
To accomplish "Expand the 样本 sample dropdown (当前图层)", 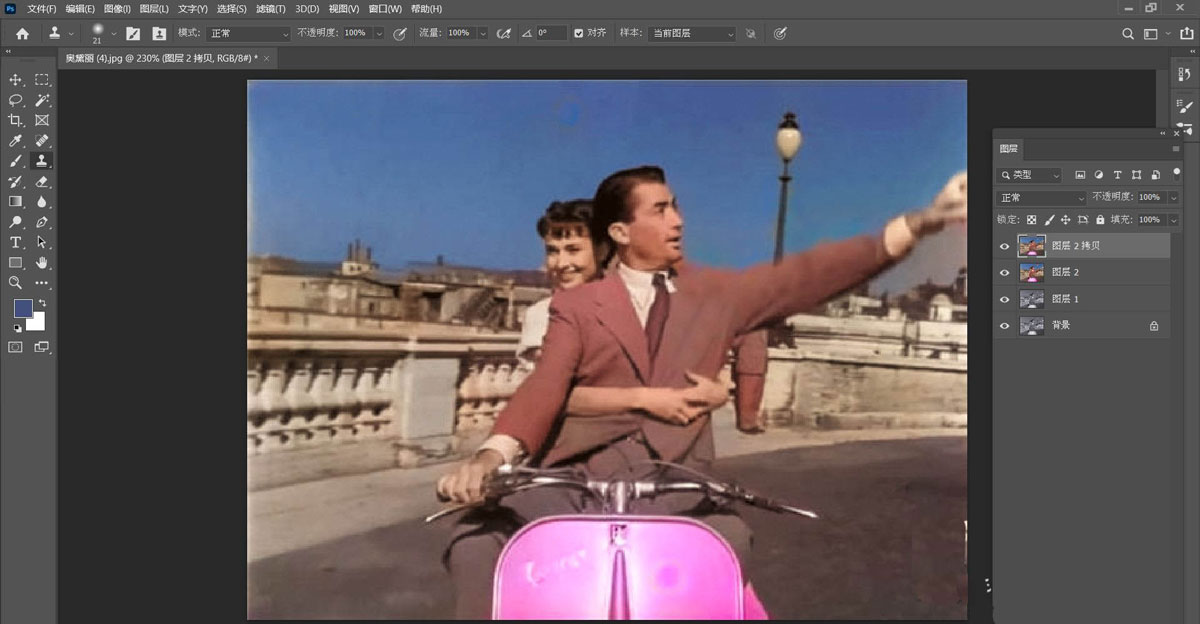I will click(x=691, y=33).
